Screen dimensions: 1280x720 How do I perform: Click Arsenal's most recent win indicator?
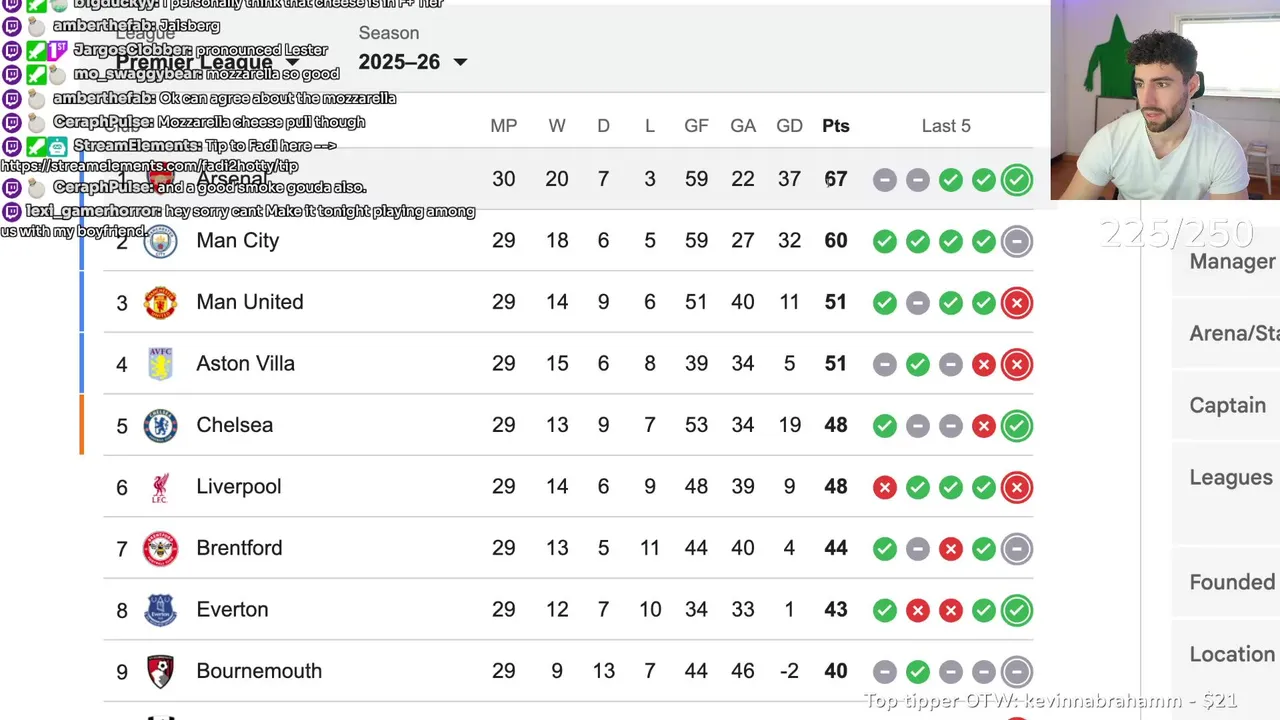click(x=1017, y=180)
